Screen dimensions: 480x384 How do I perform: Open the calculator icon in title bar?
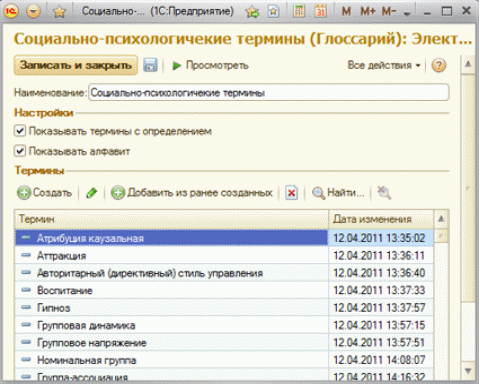[x=299, y=12]
